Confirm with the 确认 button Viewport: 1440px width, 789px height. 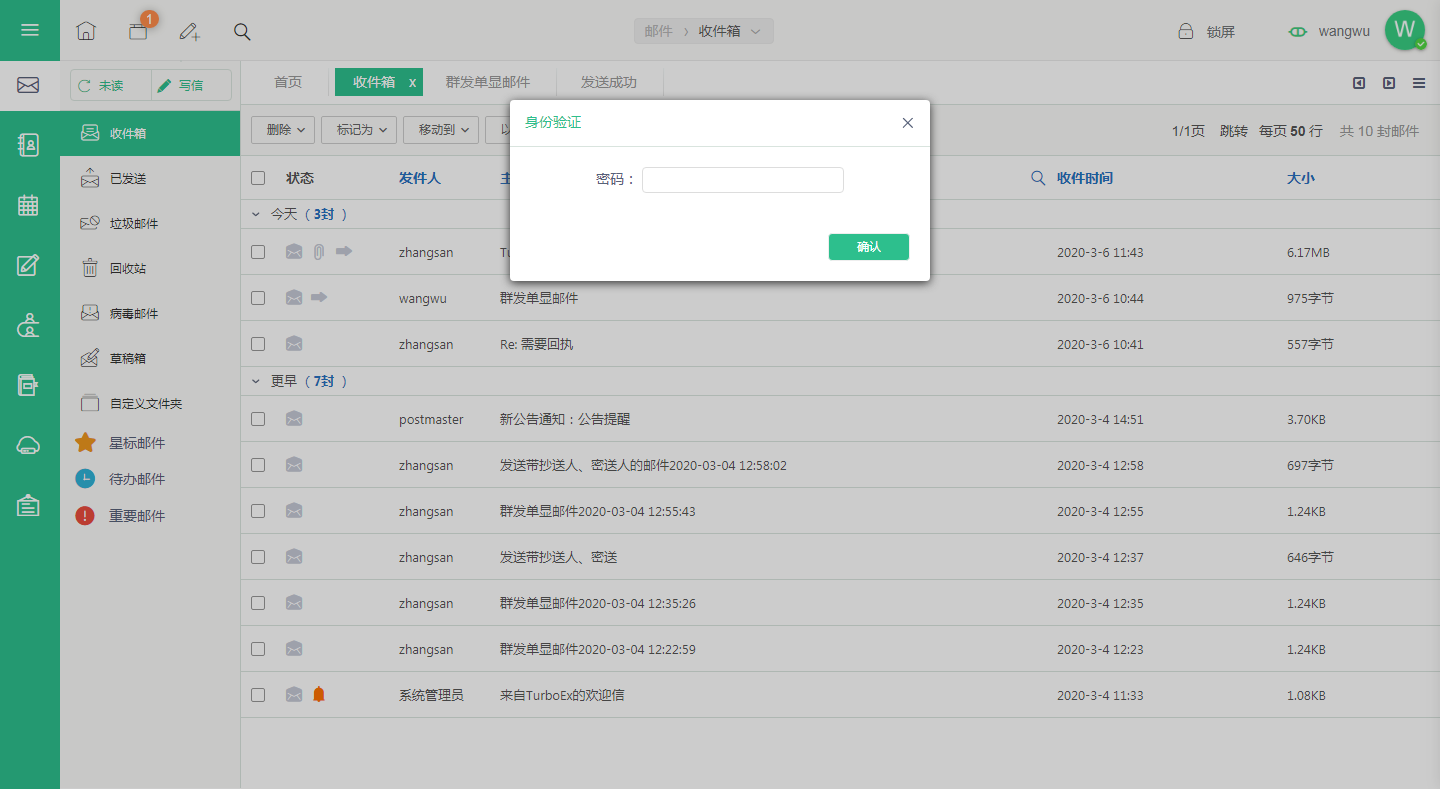point(869,247)
